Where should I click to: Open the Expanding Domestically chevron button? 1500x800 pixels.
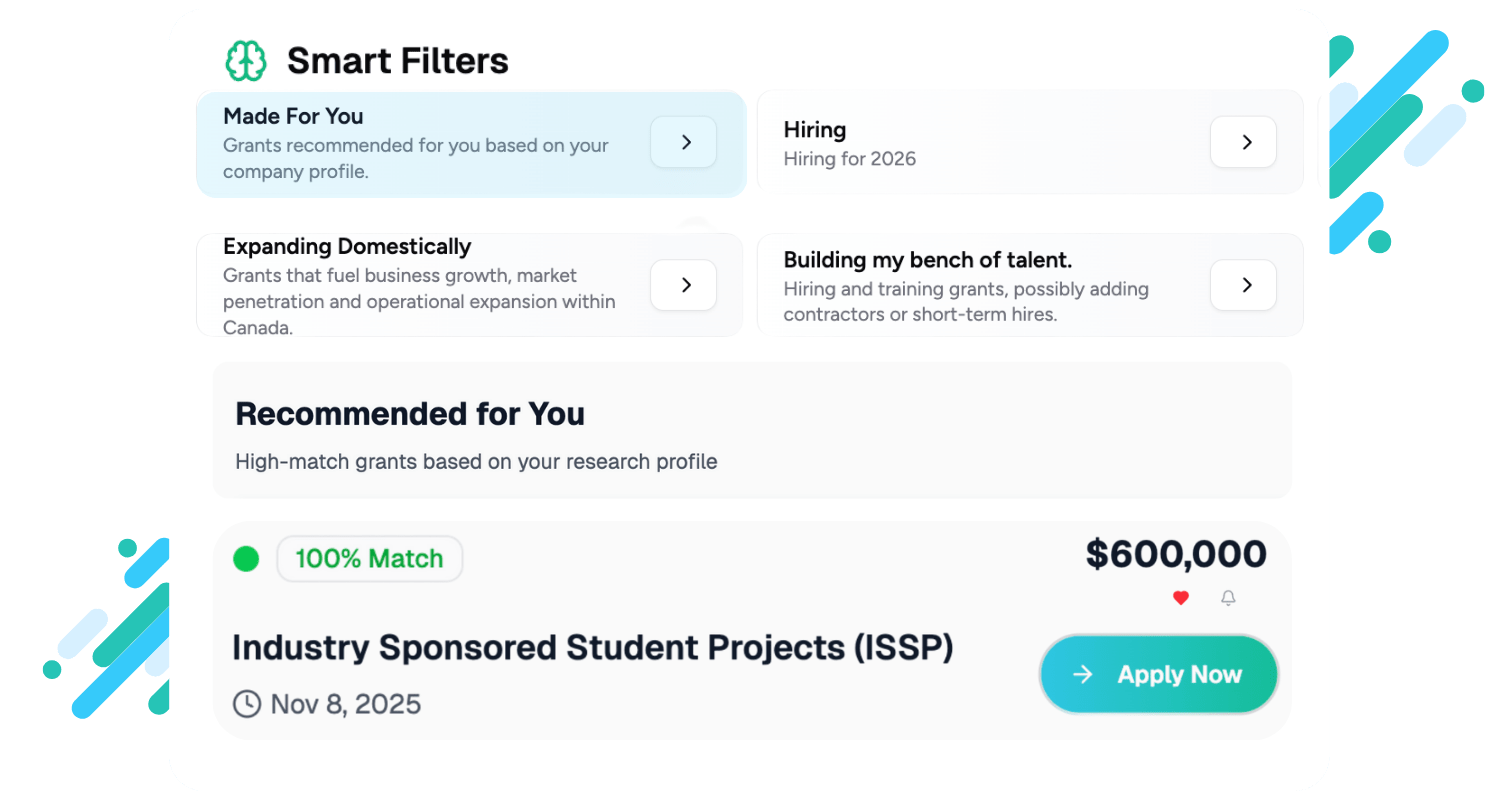pos(684,285)
